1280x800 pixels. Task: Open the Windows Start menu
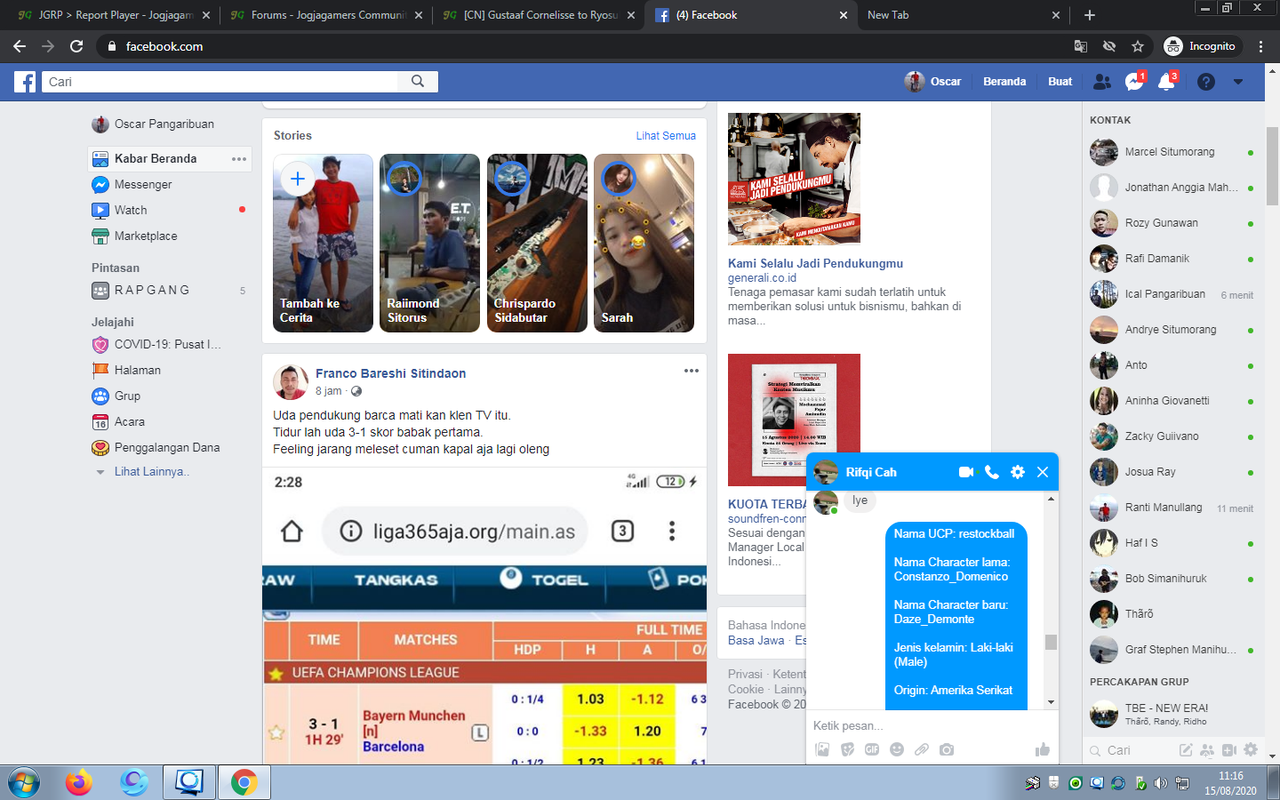(22, 781)
